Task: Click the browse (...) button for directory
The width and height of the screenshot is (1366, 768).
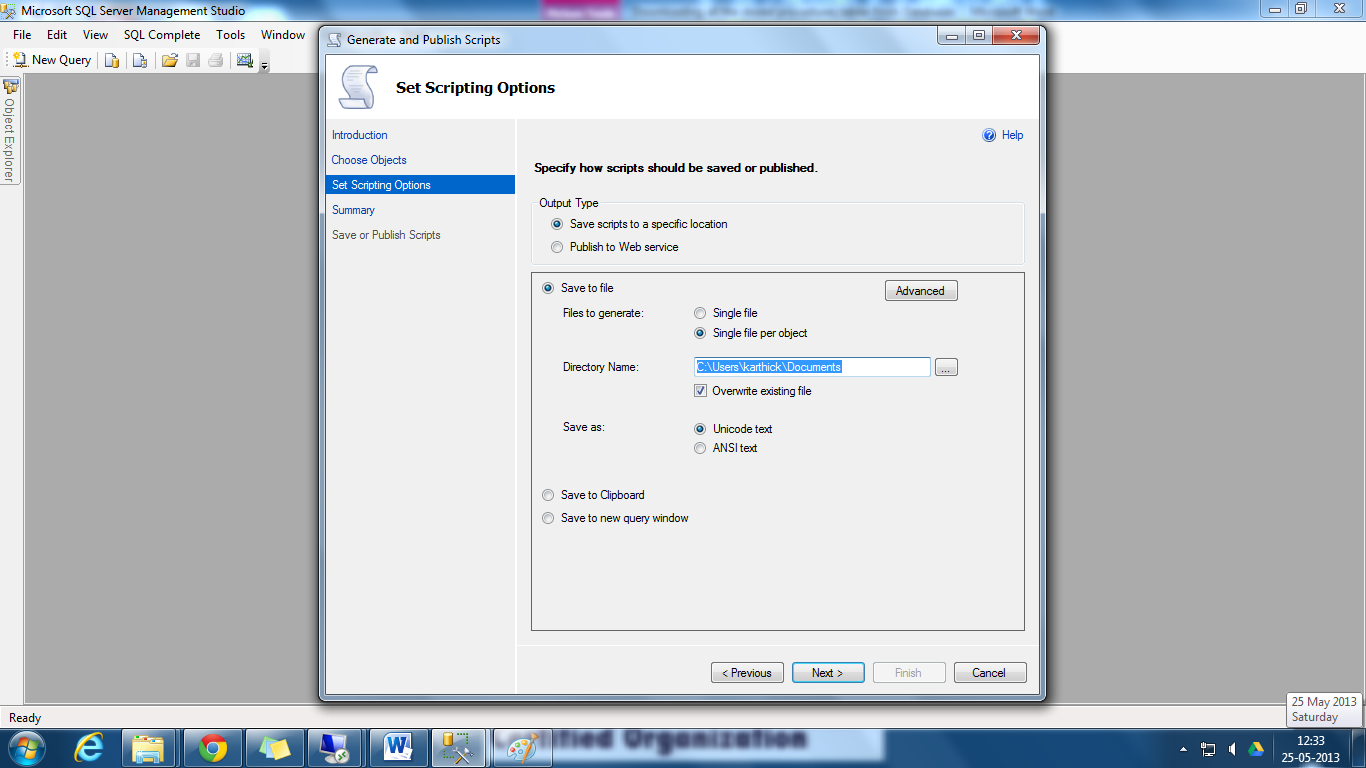Action: click(946, 367)
